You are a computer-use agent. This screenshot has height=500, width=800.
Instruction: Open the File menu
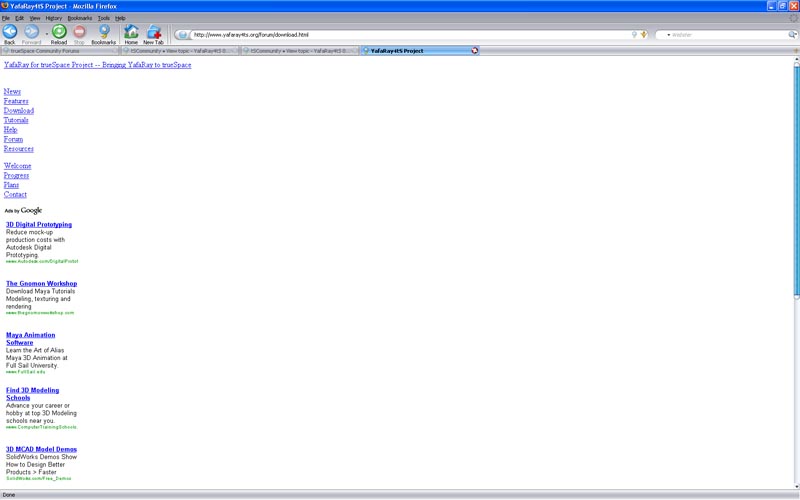(6, 18)
